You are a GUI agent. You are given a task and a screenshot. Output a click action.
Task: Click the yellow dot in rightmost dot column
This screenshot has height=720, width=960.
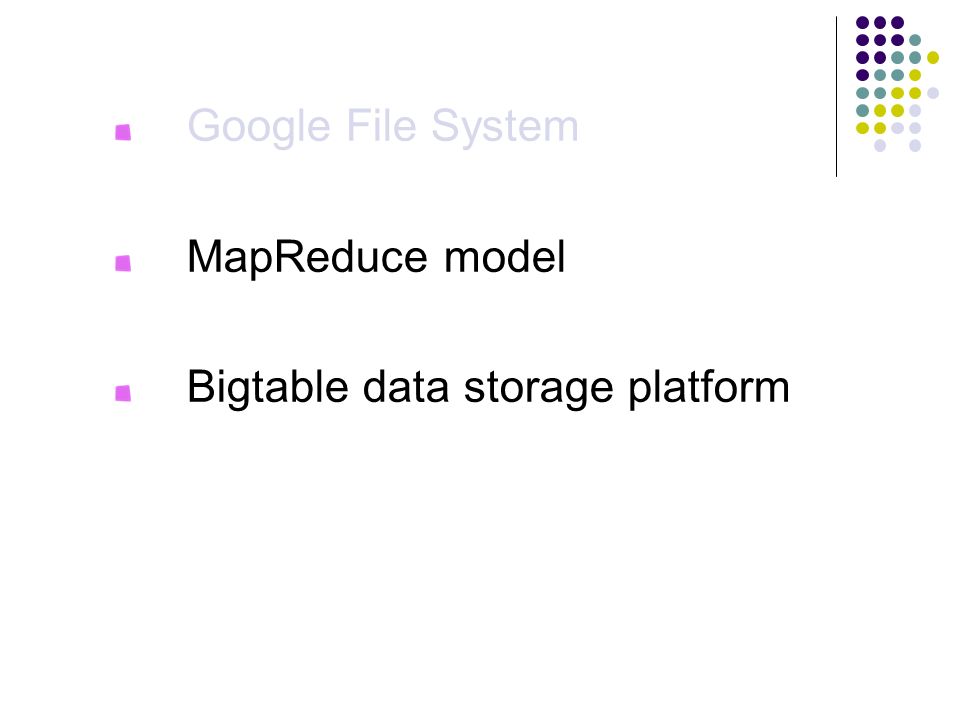coord(933,58)
